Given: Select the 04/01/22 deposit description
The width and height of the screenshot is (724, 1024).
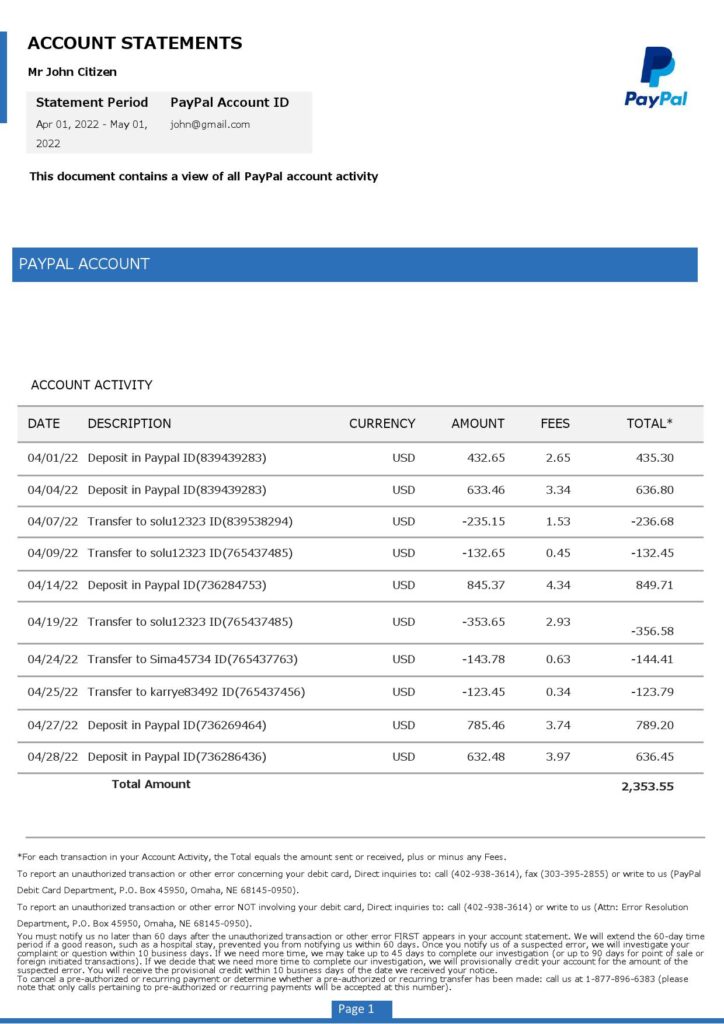Looking at the screenshot, I should 177,458.
